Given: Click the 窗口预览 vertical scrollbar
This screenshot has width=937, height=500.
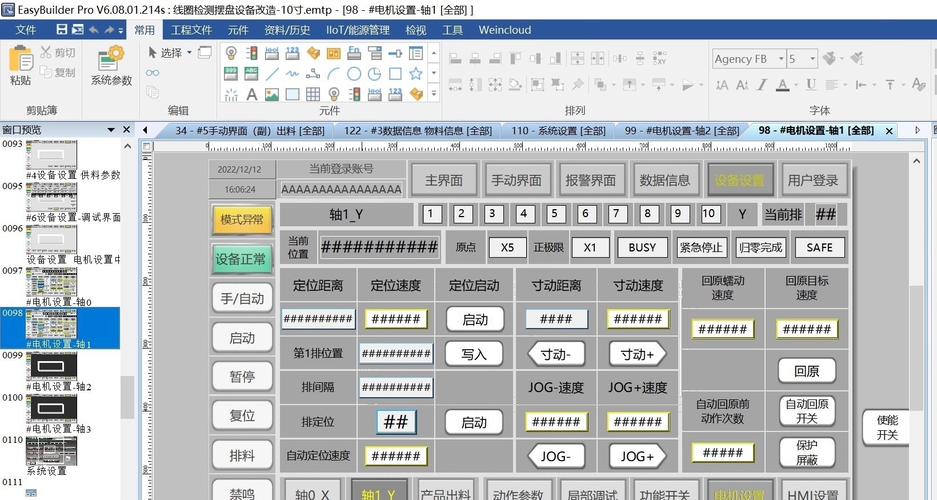Looking at the screenshot, I should click(127, 398).
